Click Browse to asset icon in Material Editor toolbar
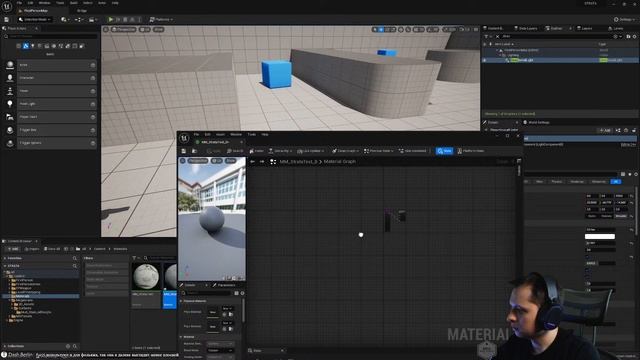640x360 pixels. pyautogui.click(x=194, y=151)
